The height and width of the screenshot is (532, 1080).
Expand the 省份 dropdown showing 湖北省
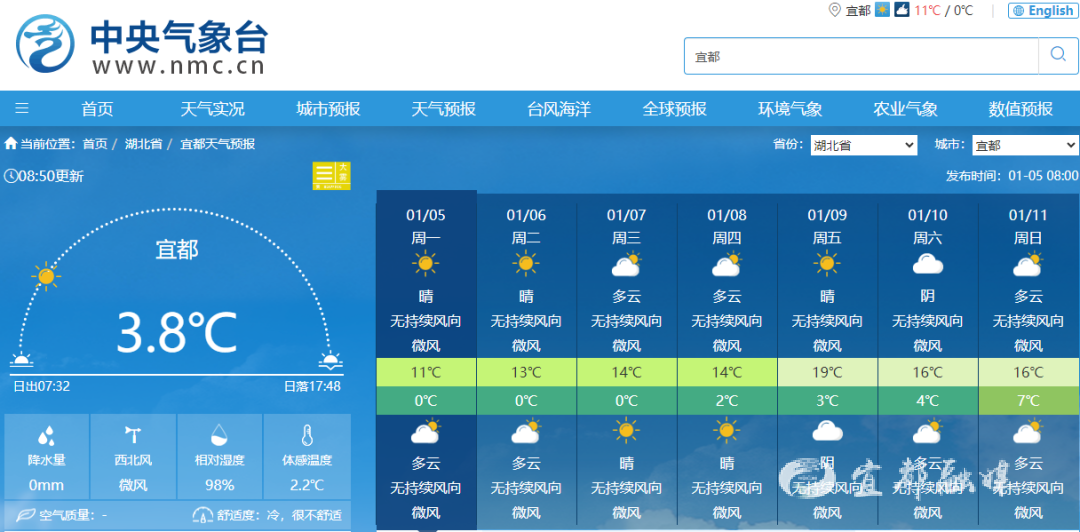point(862,145)
